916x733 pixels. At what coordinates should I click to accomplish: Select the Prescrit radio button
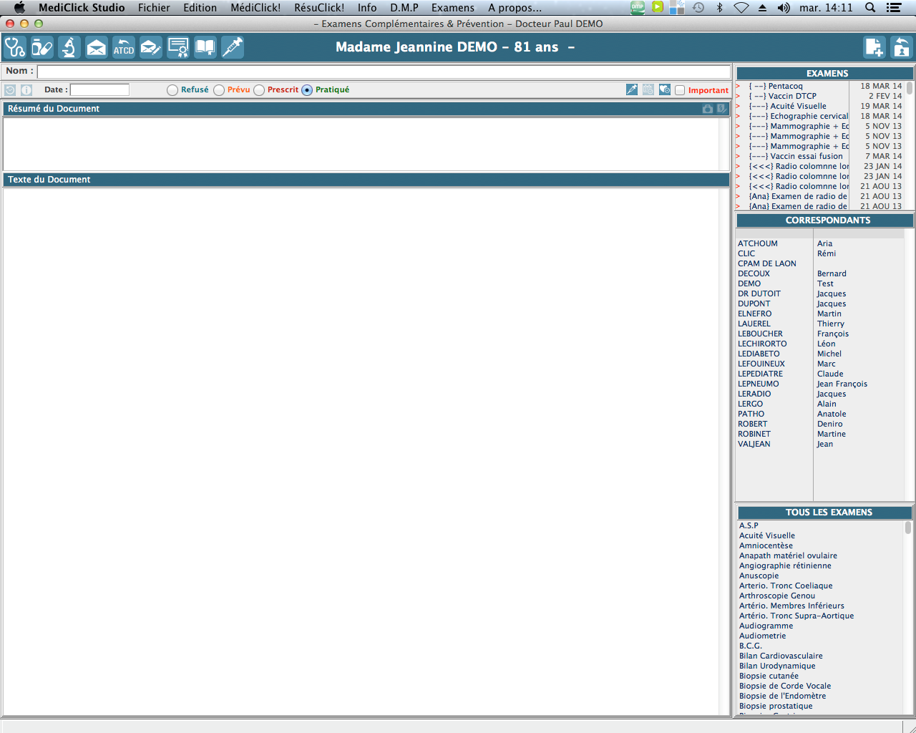(259, 90)
